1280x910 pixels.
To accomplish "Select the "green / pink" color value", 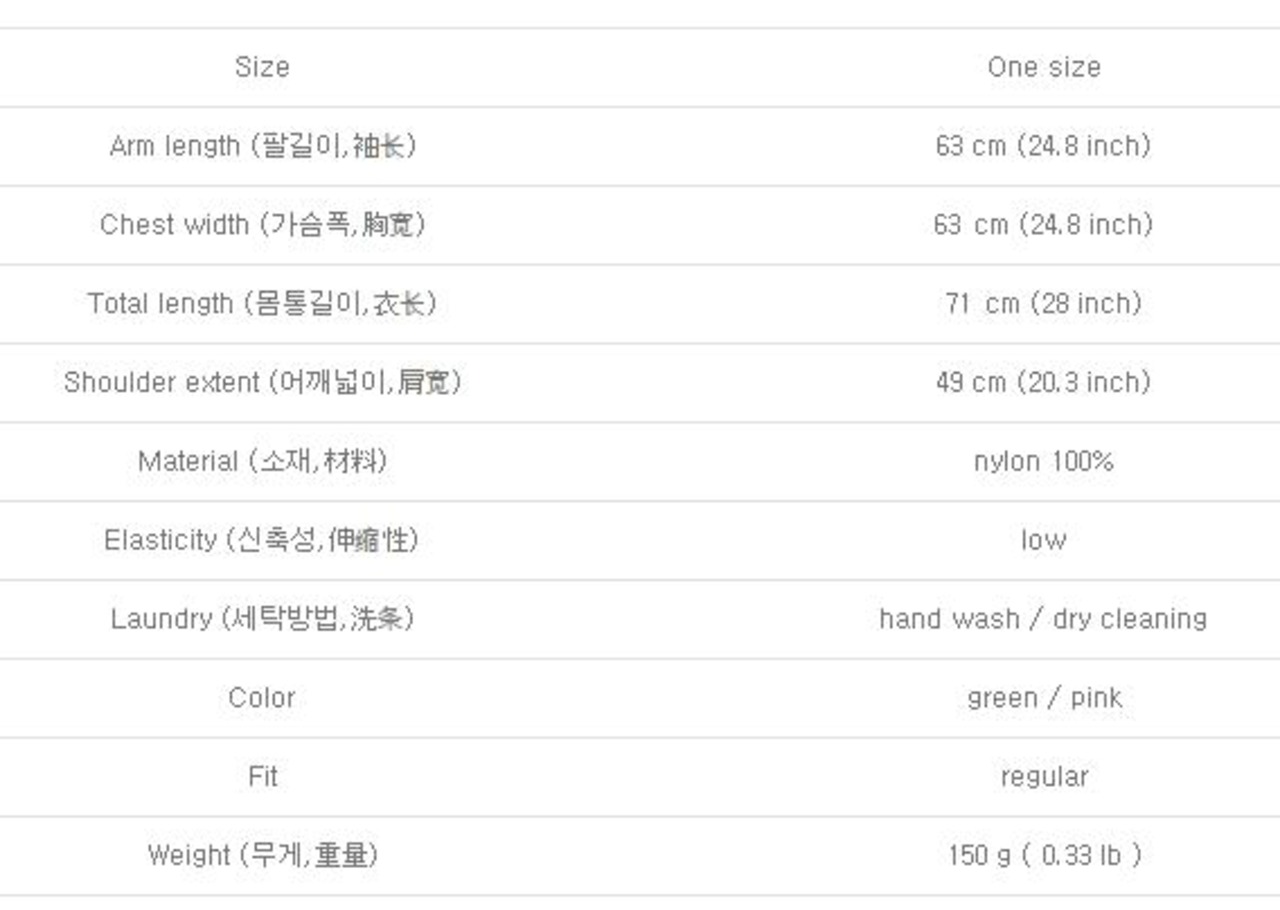I will [1043, 697].
